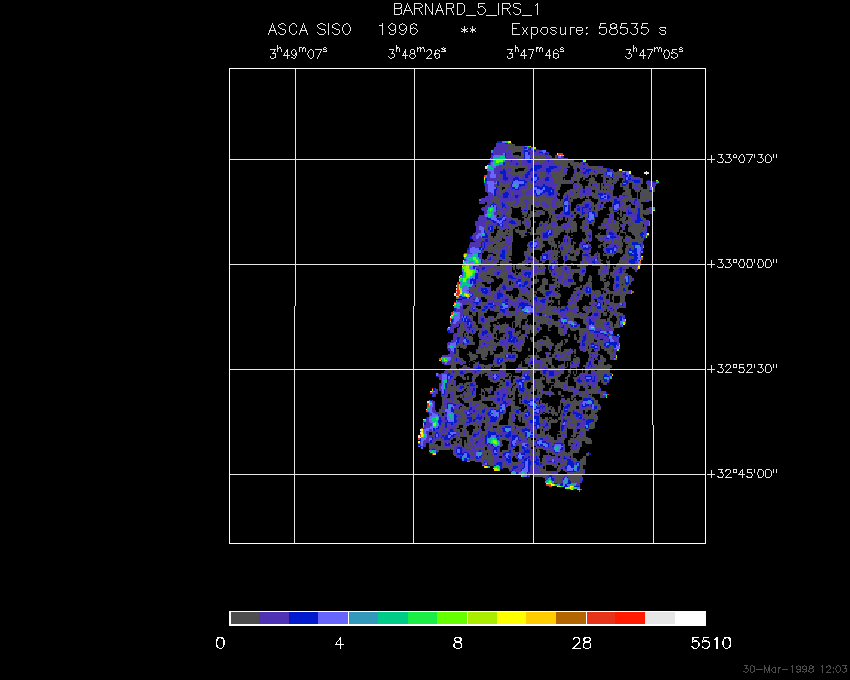
Task: Click the color bar value 0
Action: pyautogui.click(x=220, y=644)
